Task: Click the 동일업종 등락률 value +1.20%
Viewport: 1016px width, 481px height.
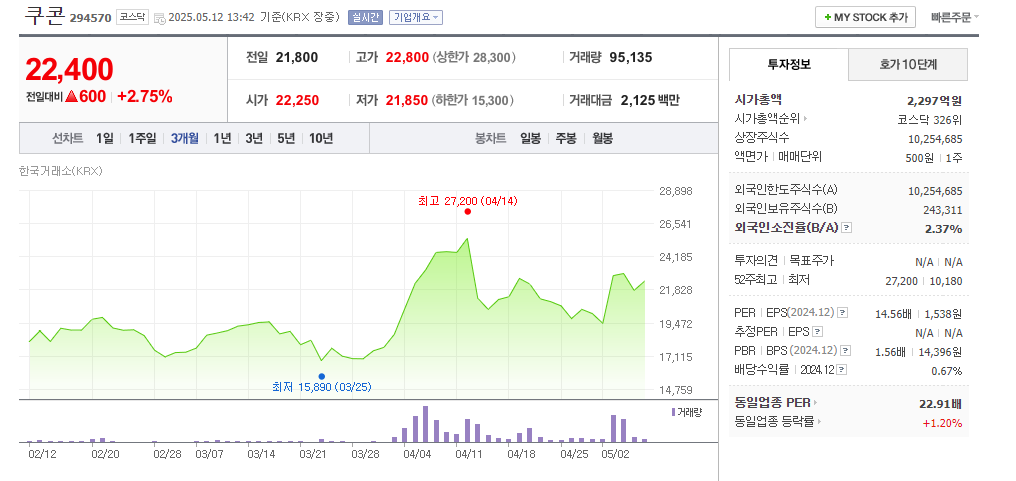Action: tap(943, 423)
